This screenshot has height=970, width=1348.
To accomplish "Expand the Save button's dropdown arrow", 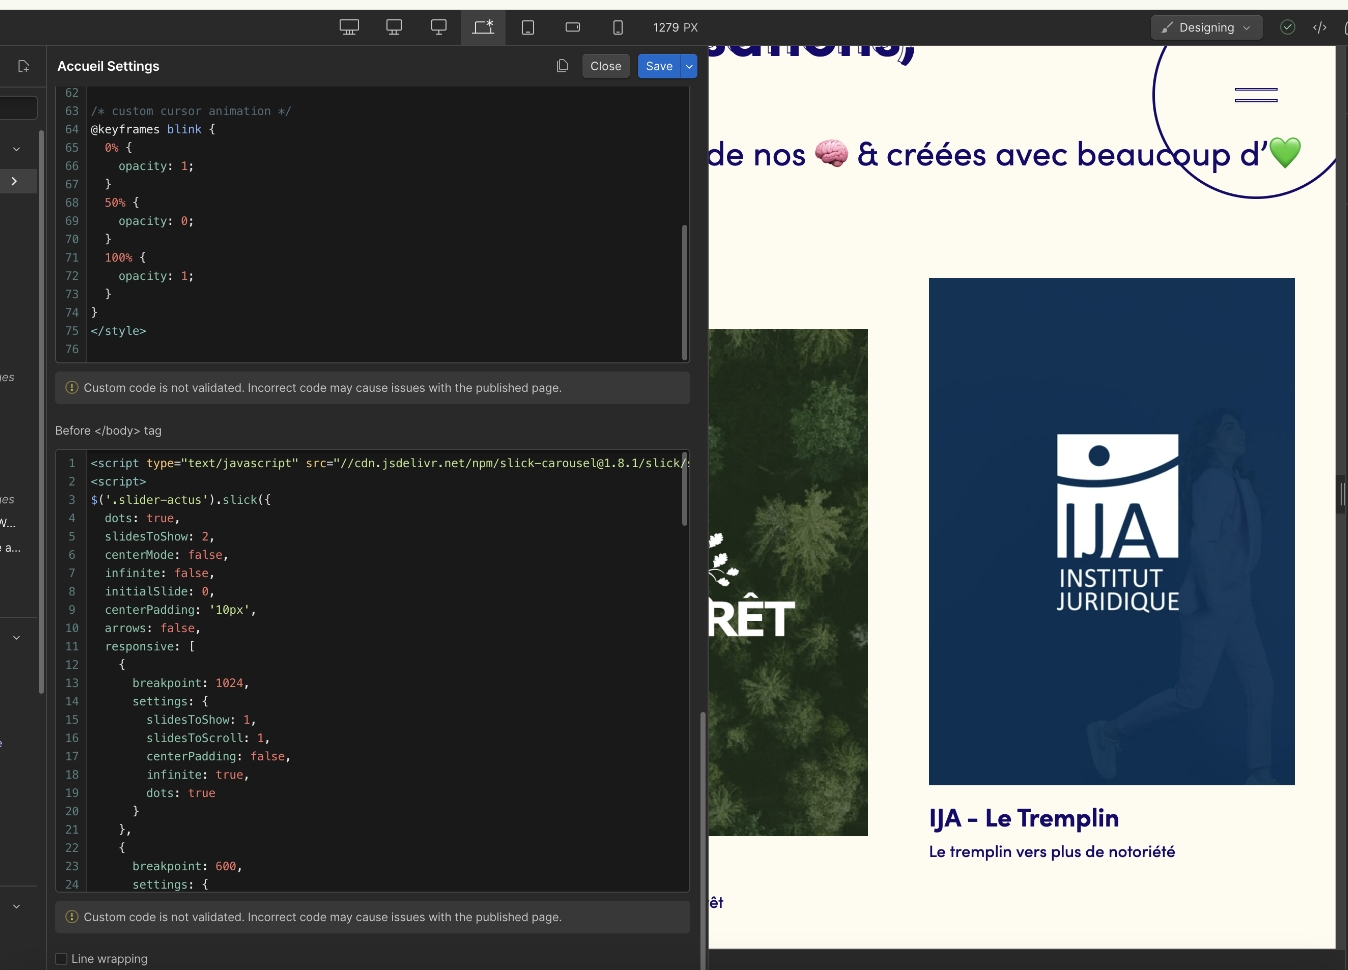I will tap(689, 65).
